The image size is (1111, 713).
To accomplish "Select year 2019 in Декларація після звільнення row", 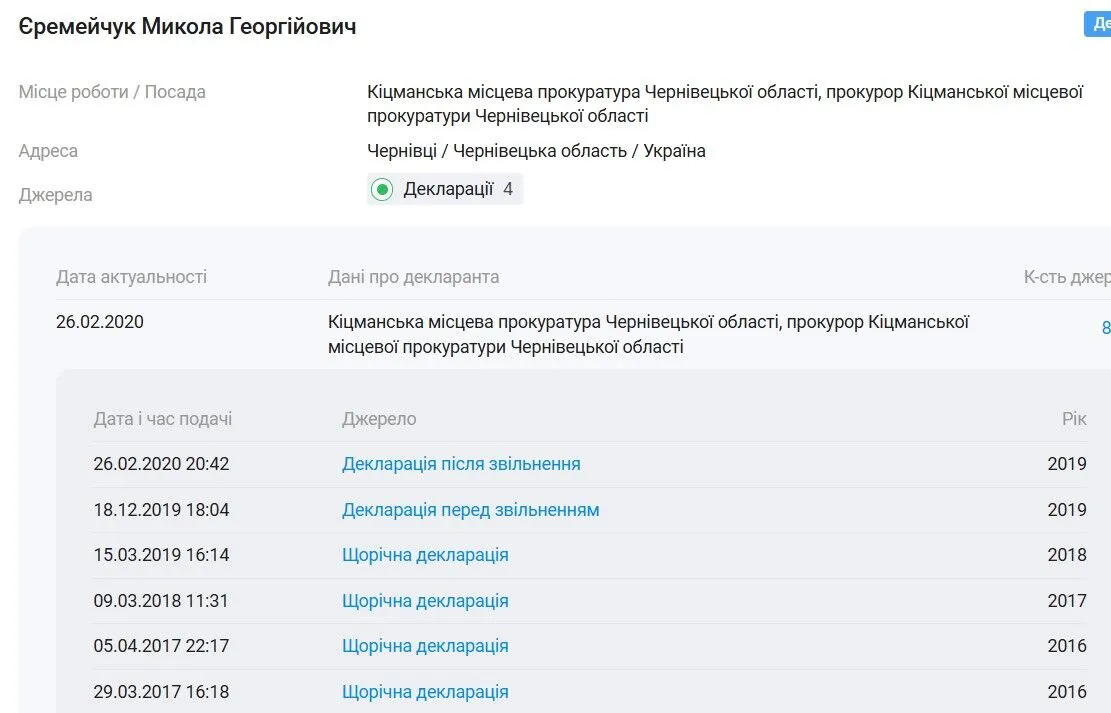I will 1067,464.
